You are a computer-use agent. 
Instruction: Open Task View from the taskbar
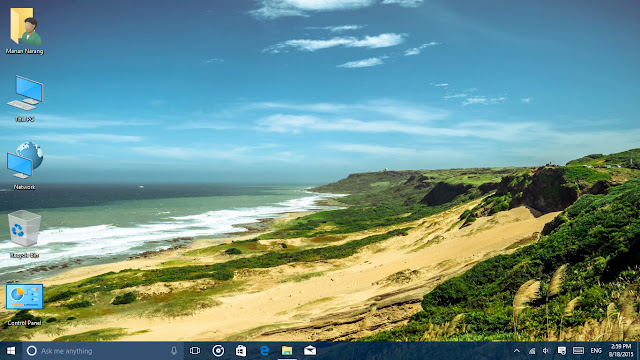[x=195, y=351]
